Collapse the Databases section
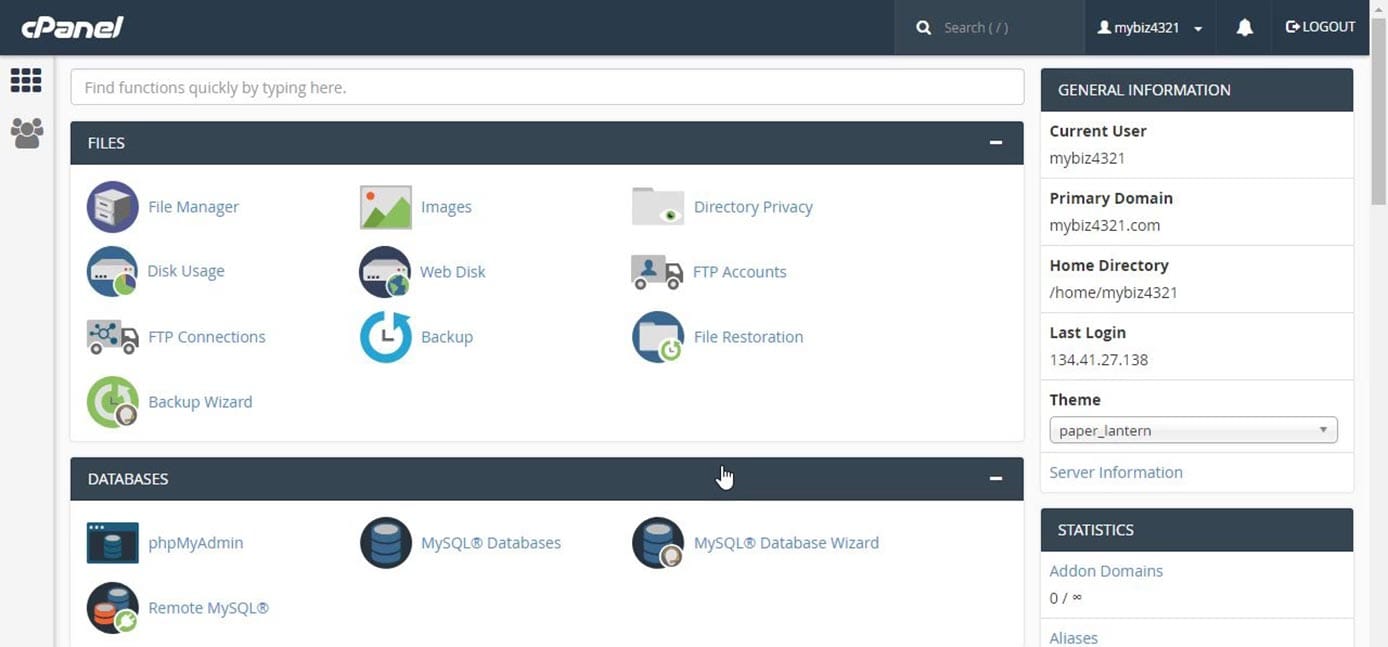 [x=996, y=479]
